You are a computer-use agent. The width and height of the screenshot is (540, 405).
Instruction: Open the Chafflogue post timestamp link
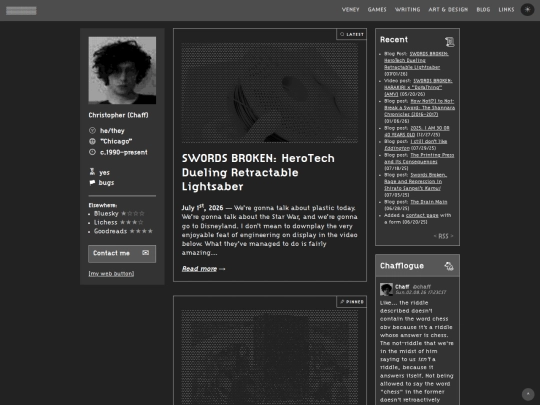click(420, 292)
